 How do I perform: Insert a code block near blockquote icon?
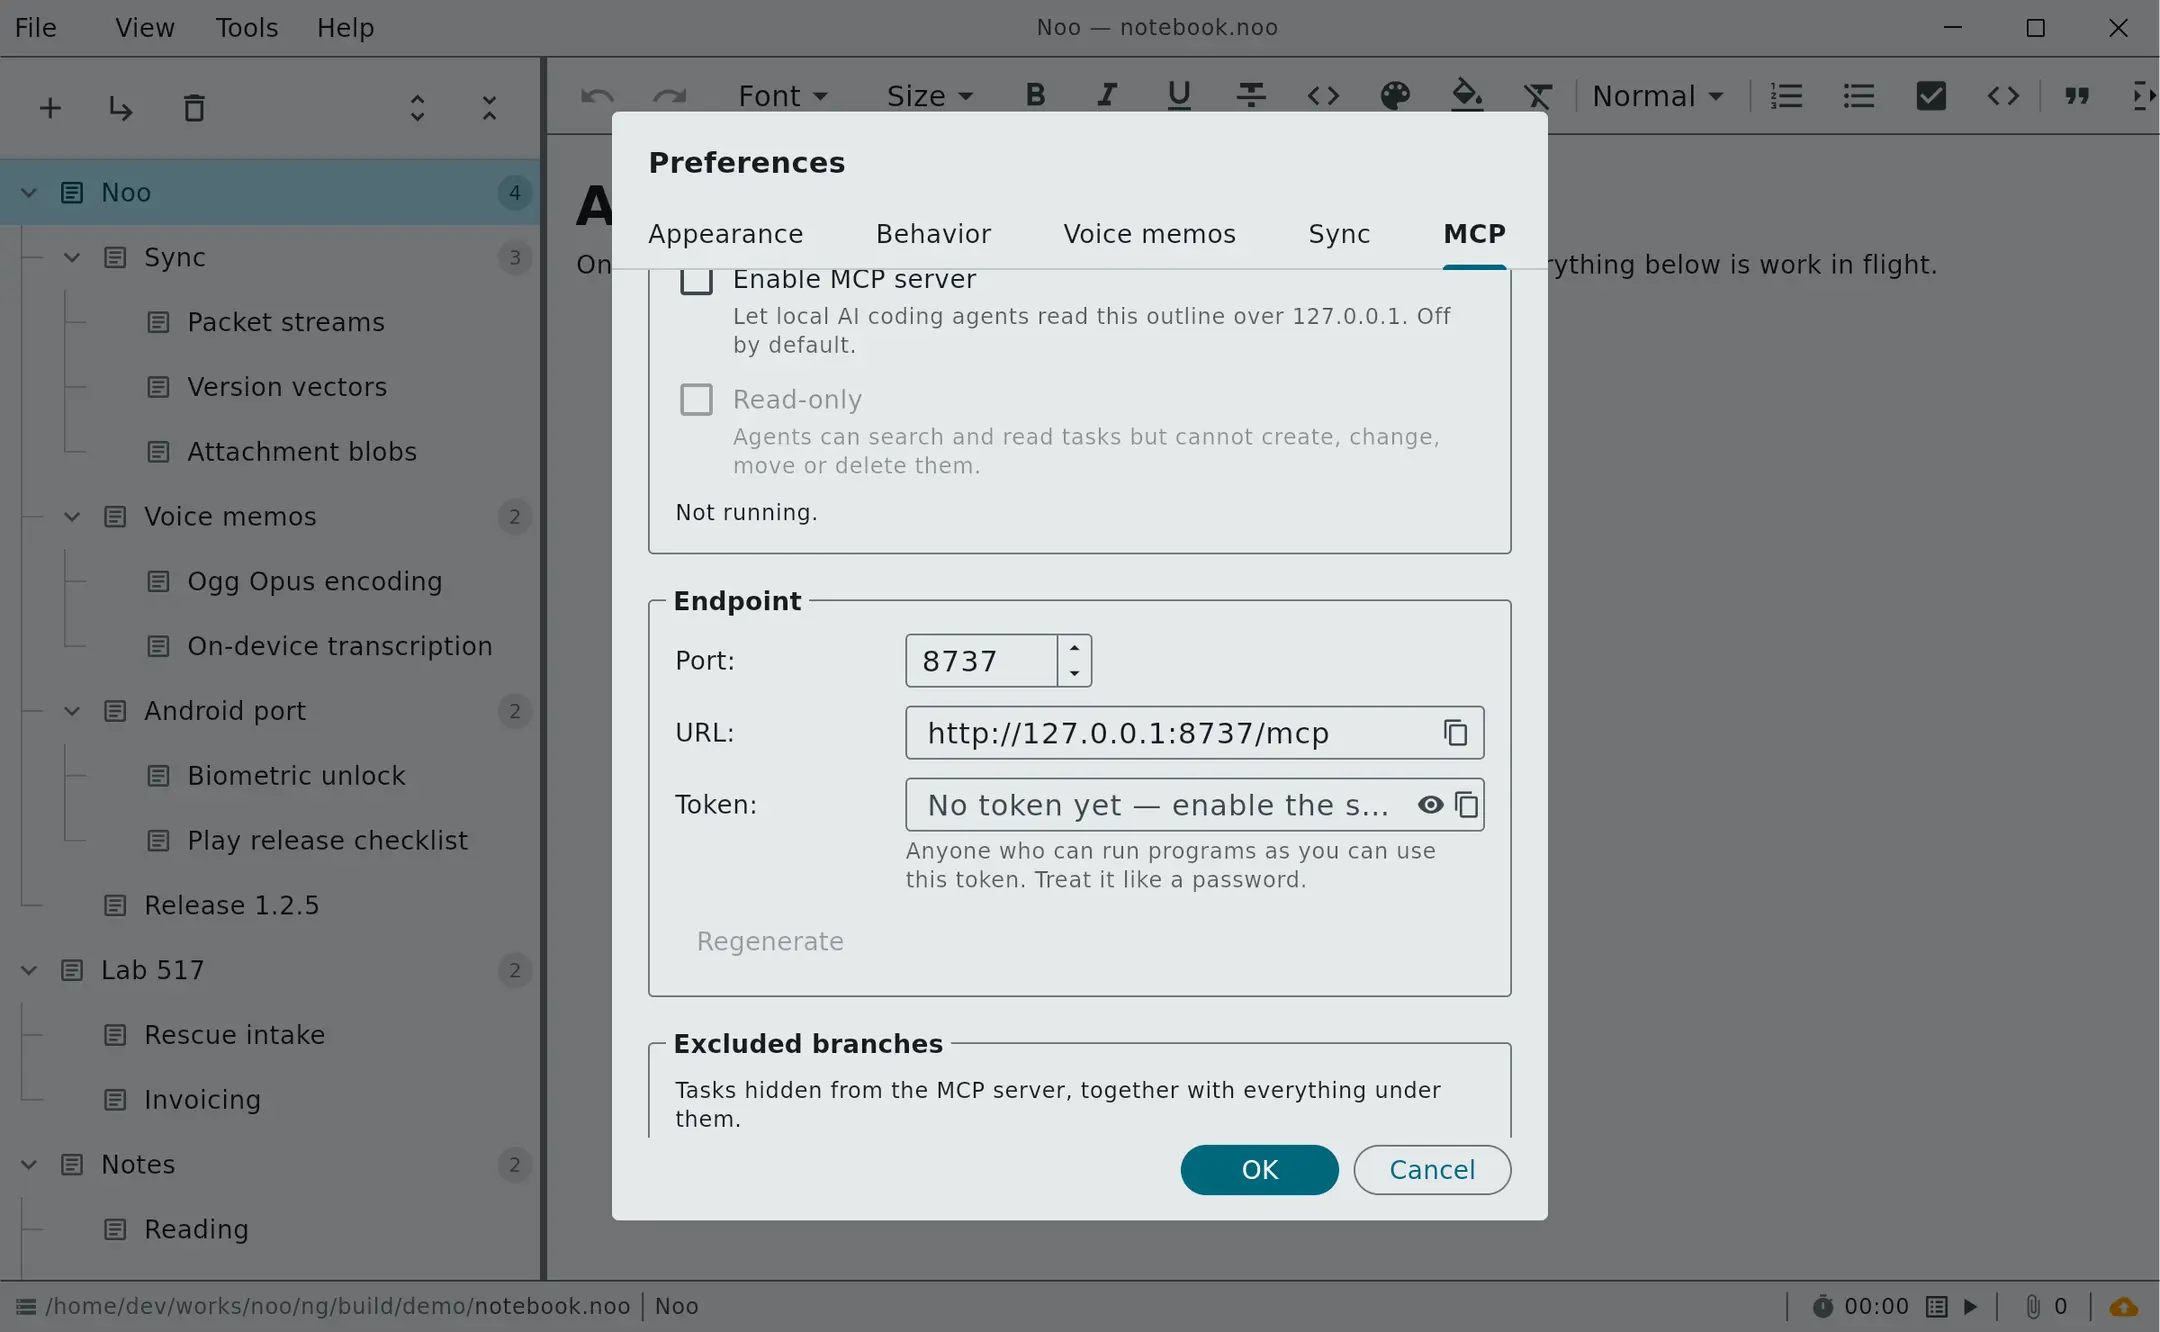(2003, 95)
